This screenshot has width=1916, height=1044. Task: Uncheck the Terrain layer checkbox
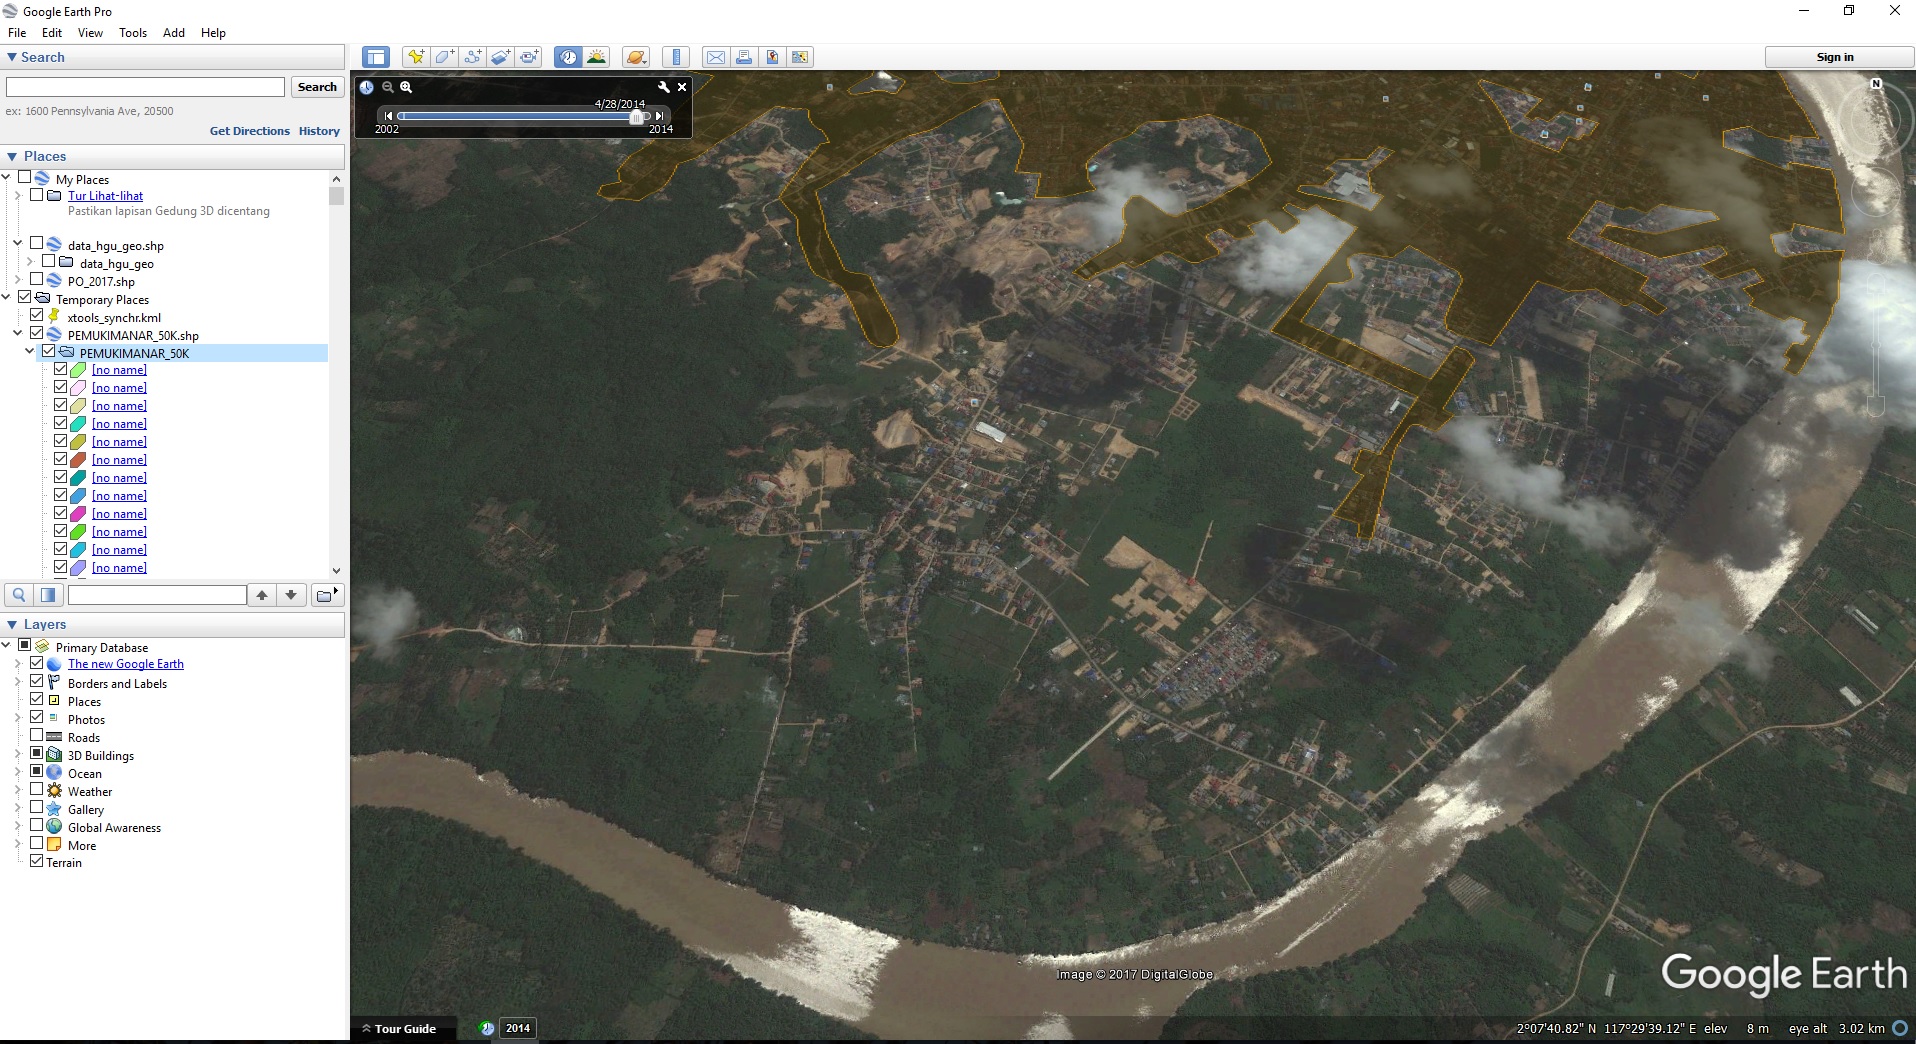[x=37, y=861]
